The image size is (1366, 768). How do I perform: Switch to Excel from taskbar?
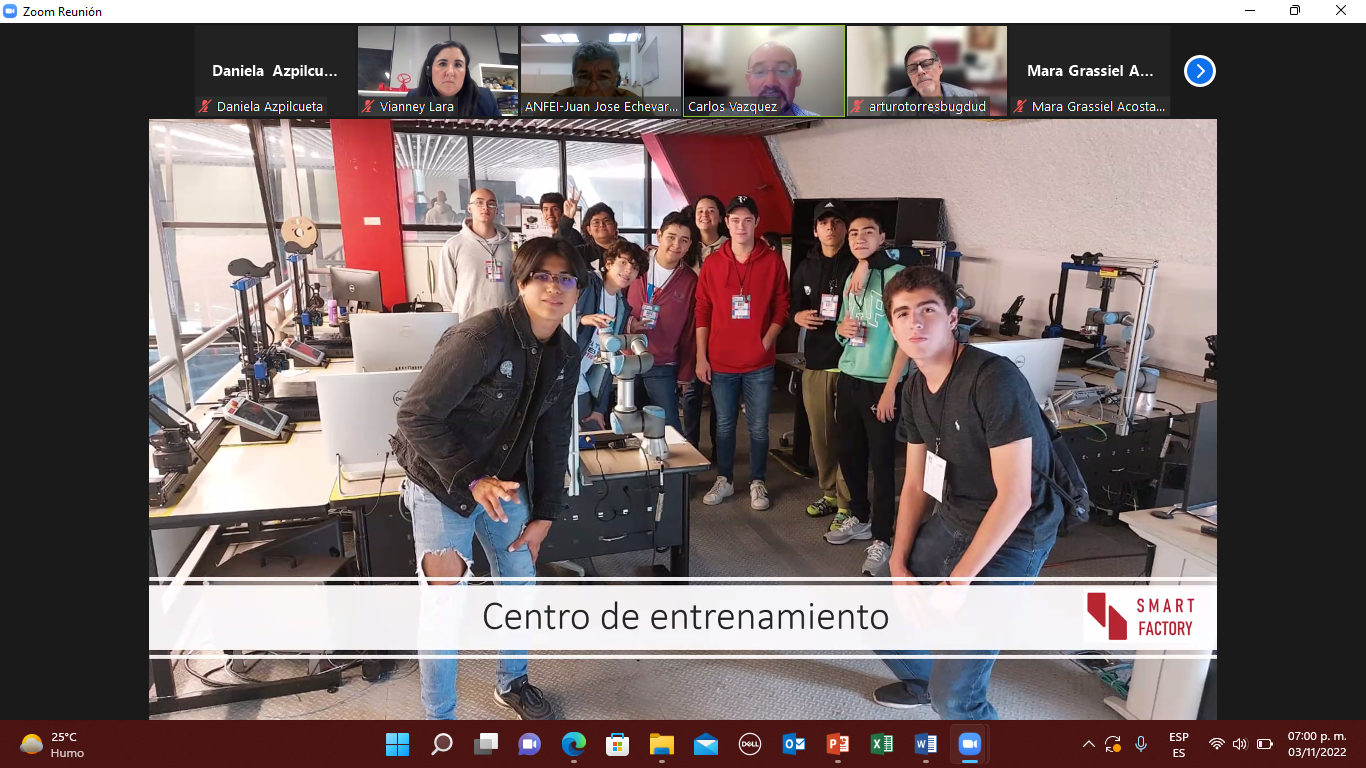pos(881,744)
